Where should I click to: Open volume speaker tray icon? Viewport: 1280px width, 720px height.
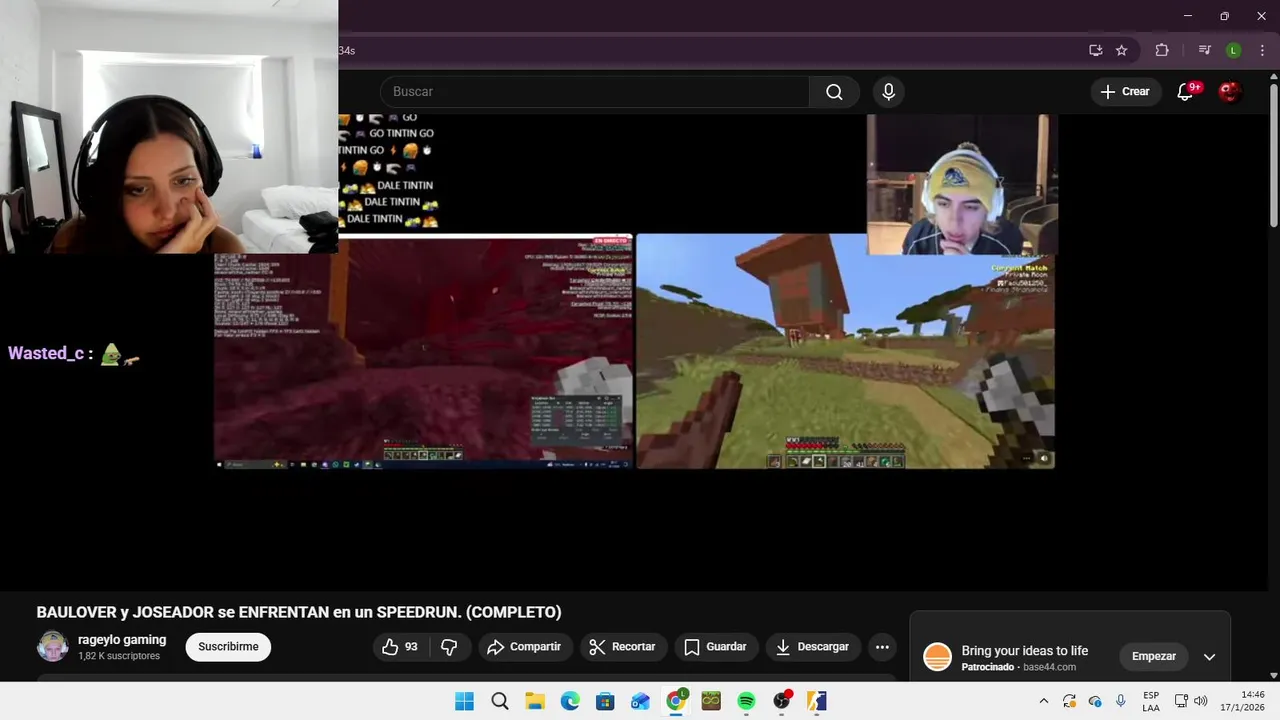pos(1201,701)
